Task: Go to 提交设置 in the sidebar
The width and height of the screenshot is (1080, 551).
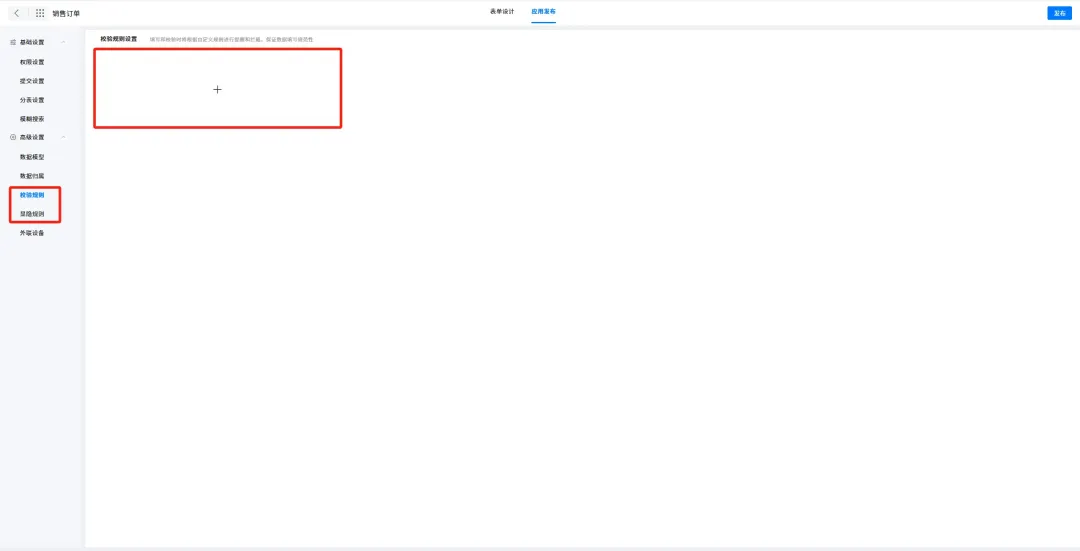Action: pos(32,81)
